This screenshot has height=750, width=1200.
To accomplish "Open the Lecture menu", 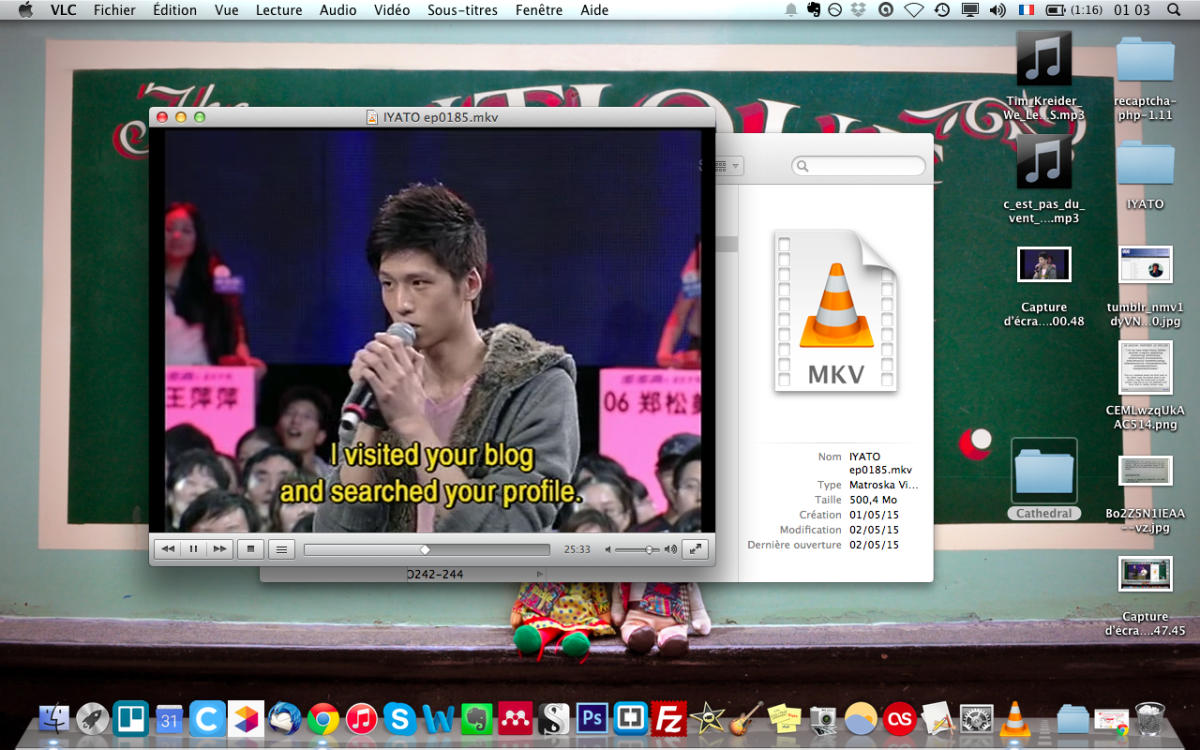I will [x=279, y=10].
